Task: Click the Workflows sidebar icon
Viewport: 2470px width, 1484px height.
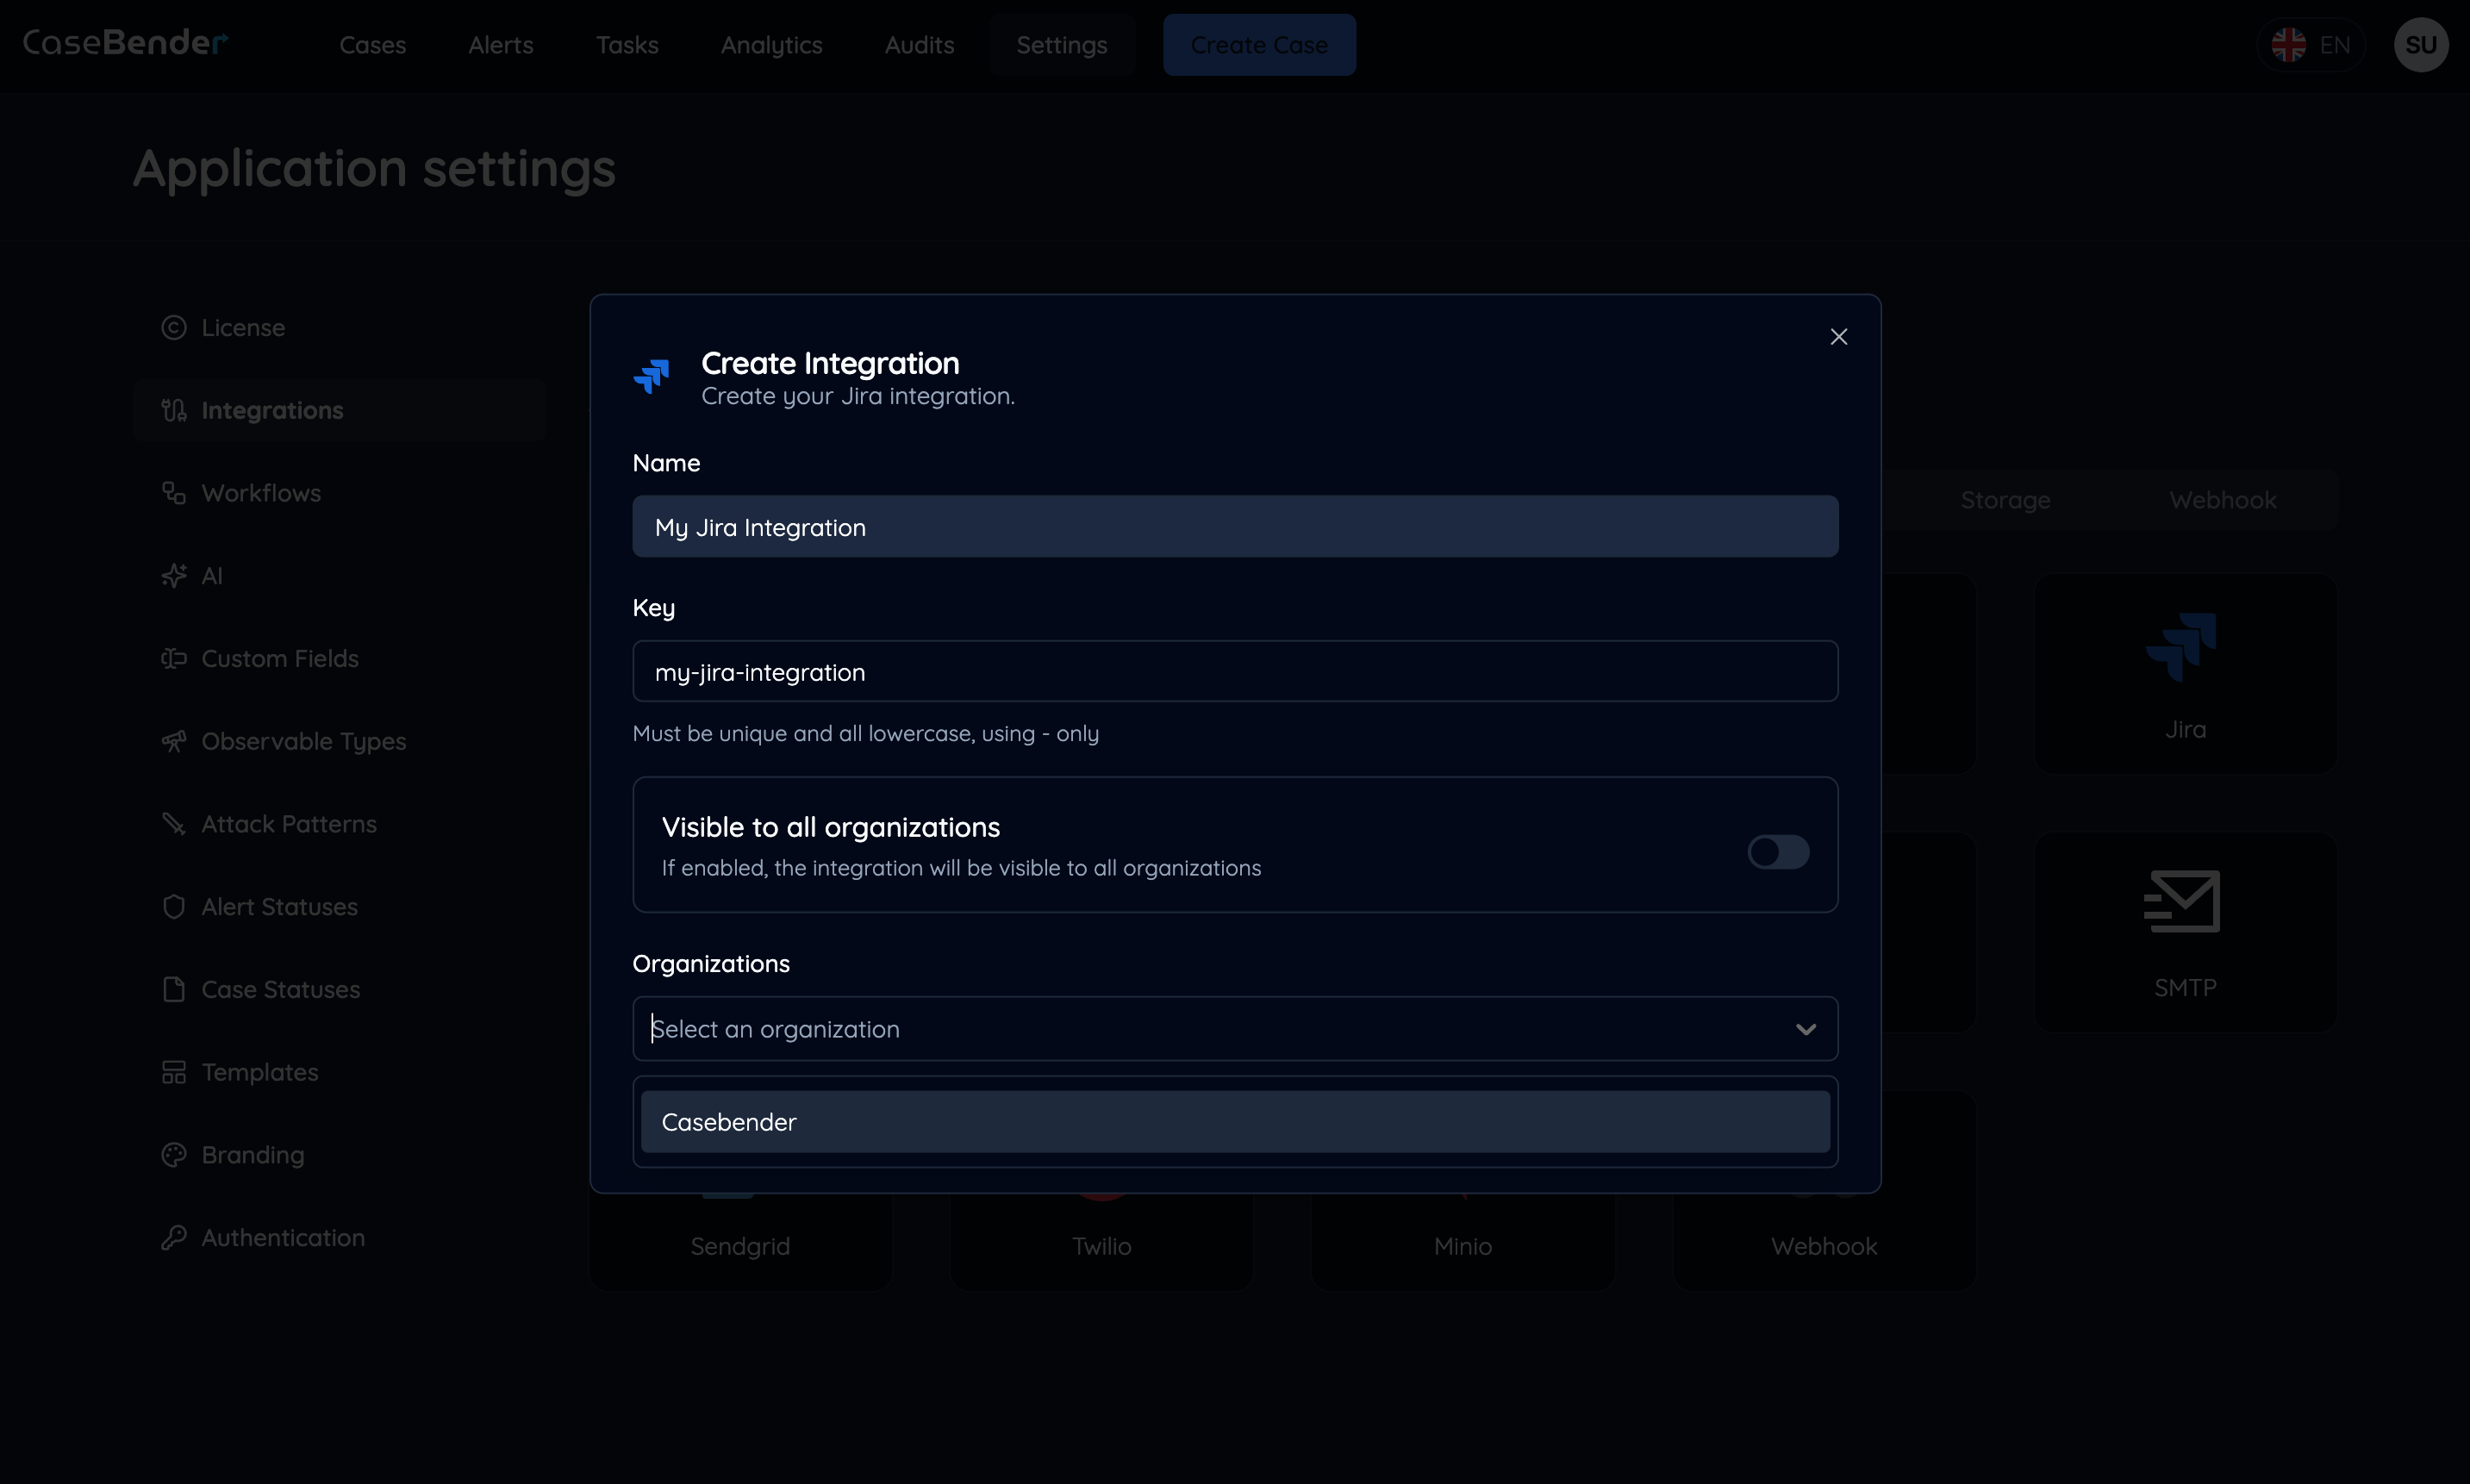Action: click(174, 492)
